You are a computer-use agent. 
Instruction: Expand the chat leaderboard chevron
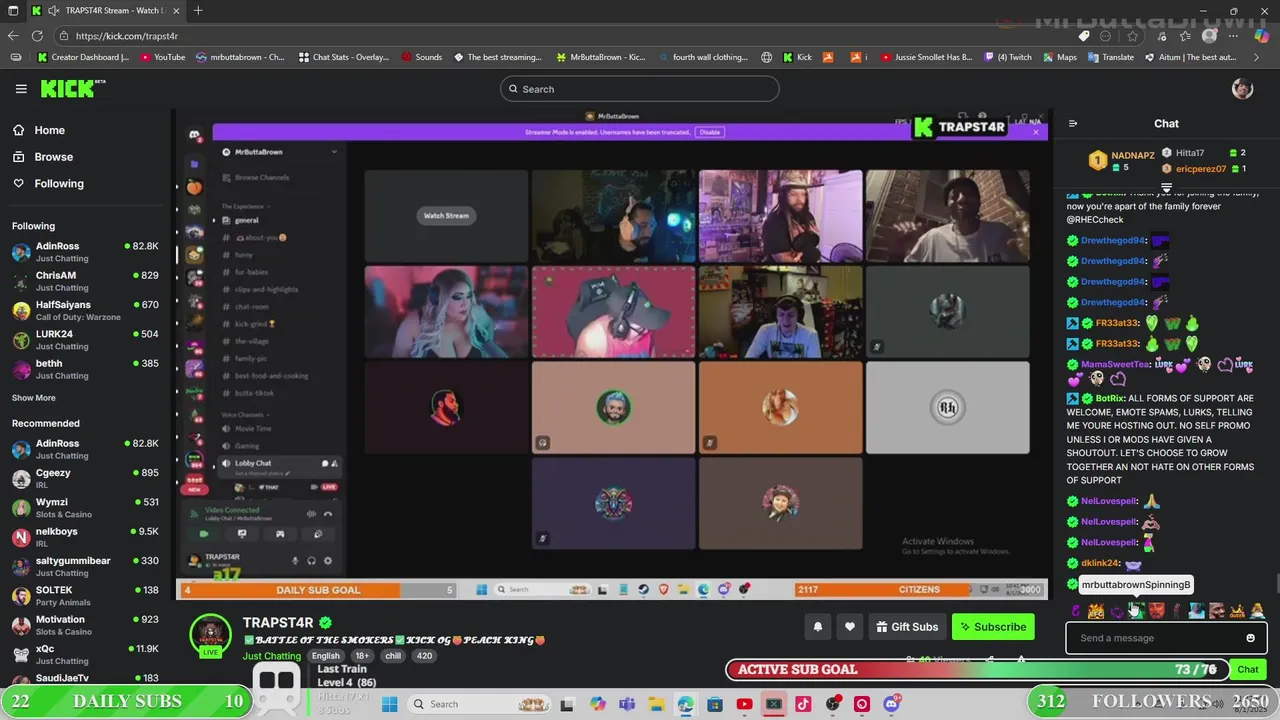pyautogui.click(x=1166, y=188)
